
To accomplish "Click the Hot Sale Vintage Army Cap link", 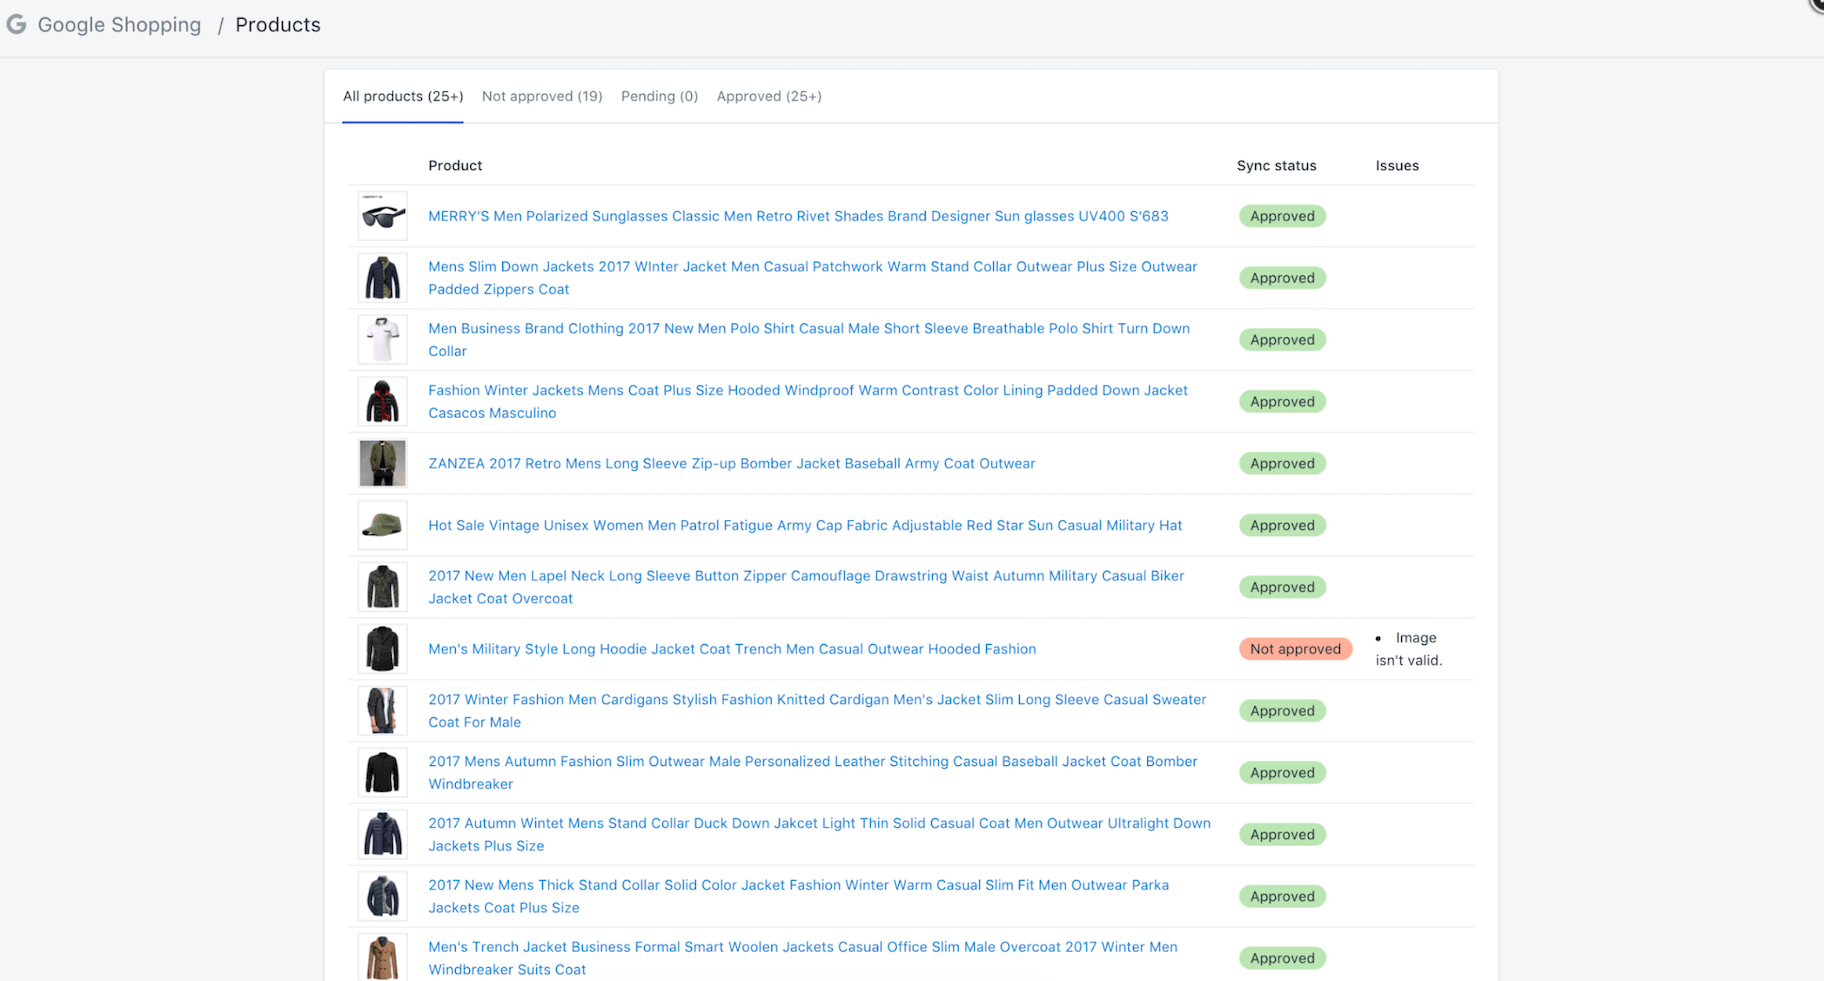I will [x=804, y=526].
